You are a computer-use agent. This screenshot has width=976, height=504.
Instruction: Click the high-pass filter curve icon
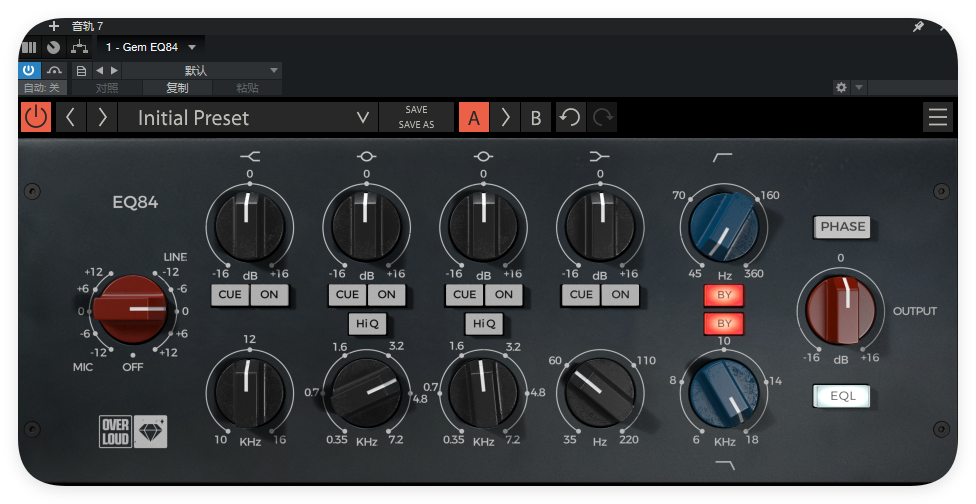(723, 157)
